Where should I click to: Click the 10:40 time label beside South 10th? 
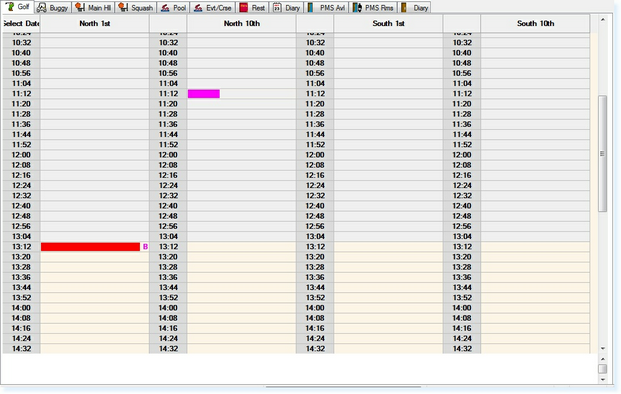click(x=462, y=53)
